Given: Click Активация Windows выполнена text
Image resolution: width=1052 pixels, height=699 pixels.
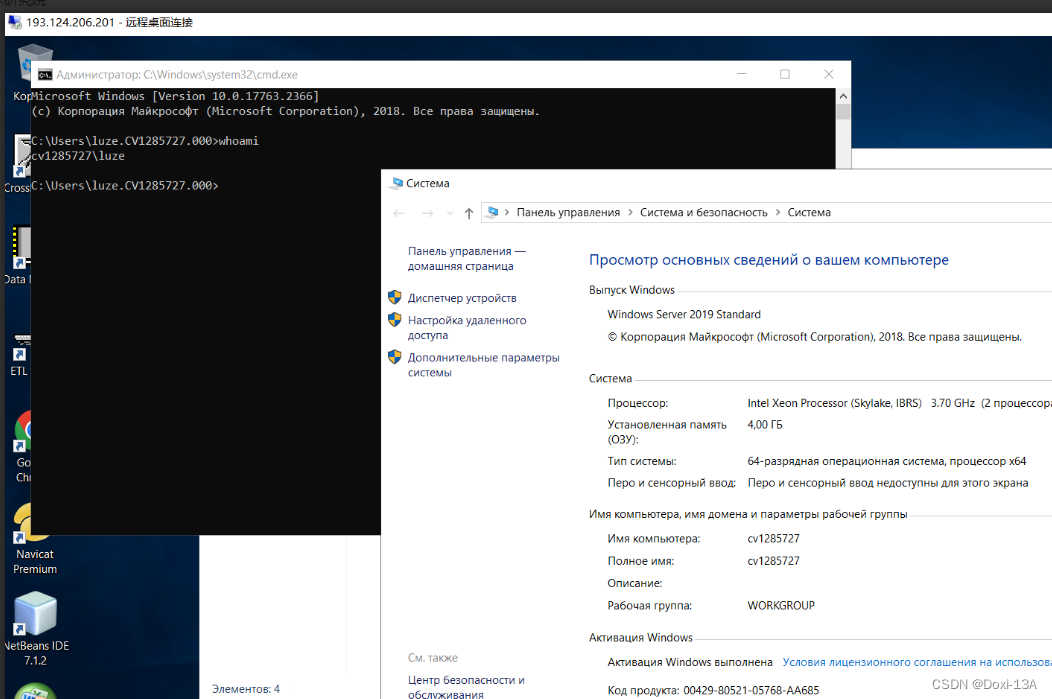Looking at the screenshot, I should pyautogui.click(x=690, y=662).
